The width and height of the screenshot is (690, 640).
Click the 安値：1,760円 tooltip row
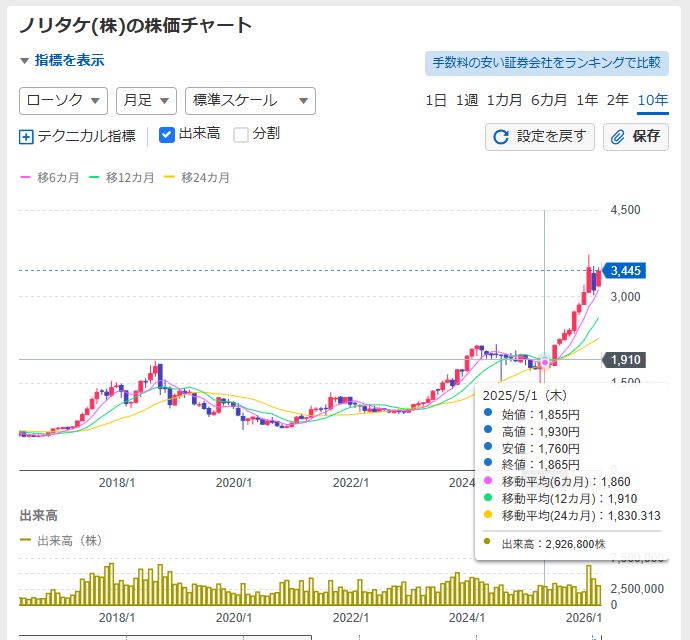coord(532,449)
